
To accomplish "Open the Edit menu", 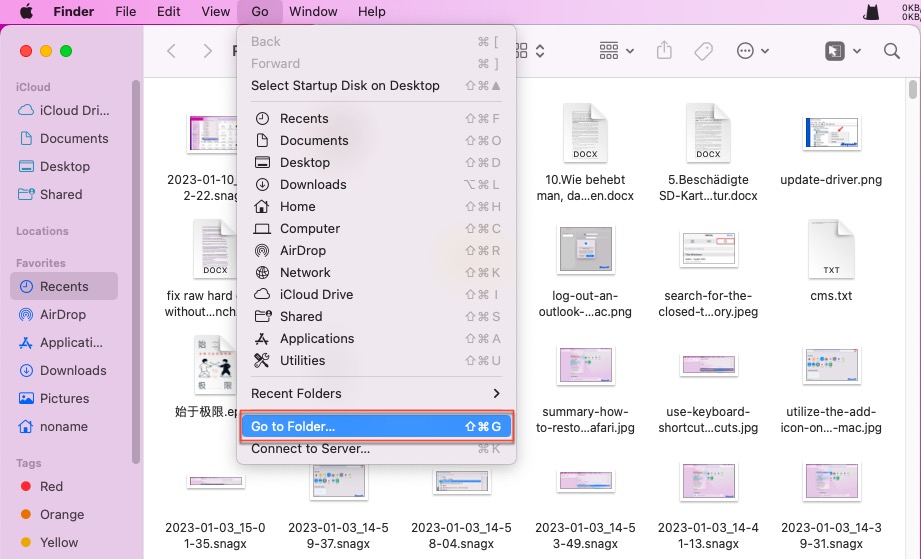I will (x=169, y=12).
